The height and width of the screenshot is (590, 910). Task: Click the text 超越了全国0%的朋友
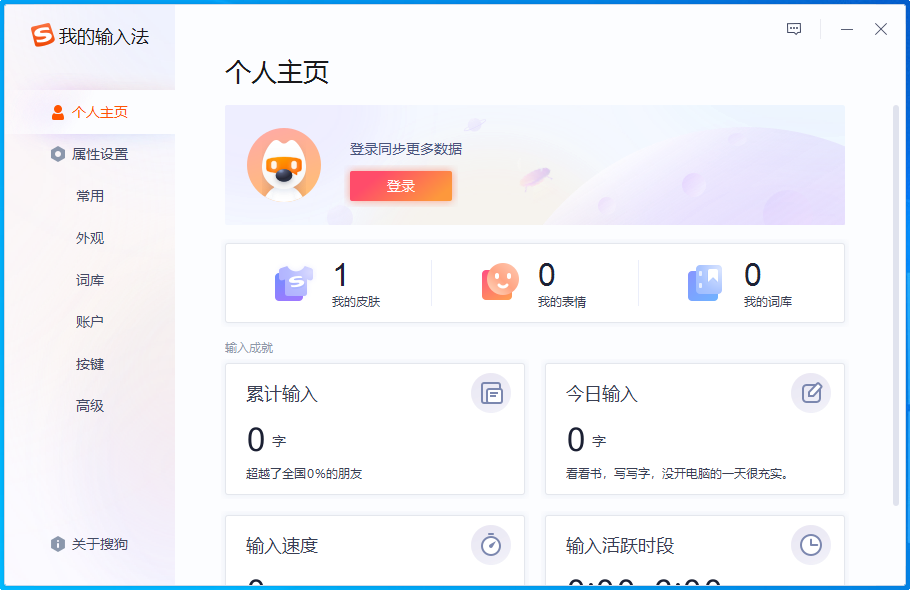[304, 474]
